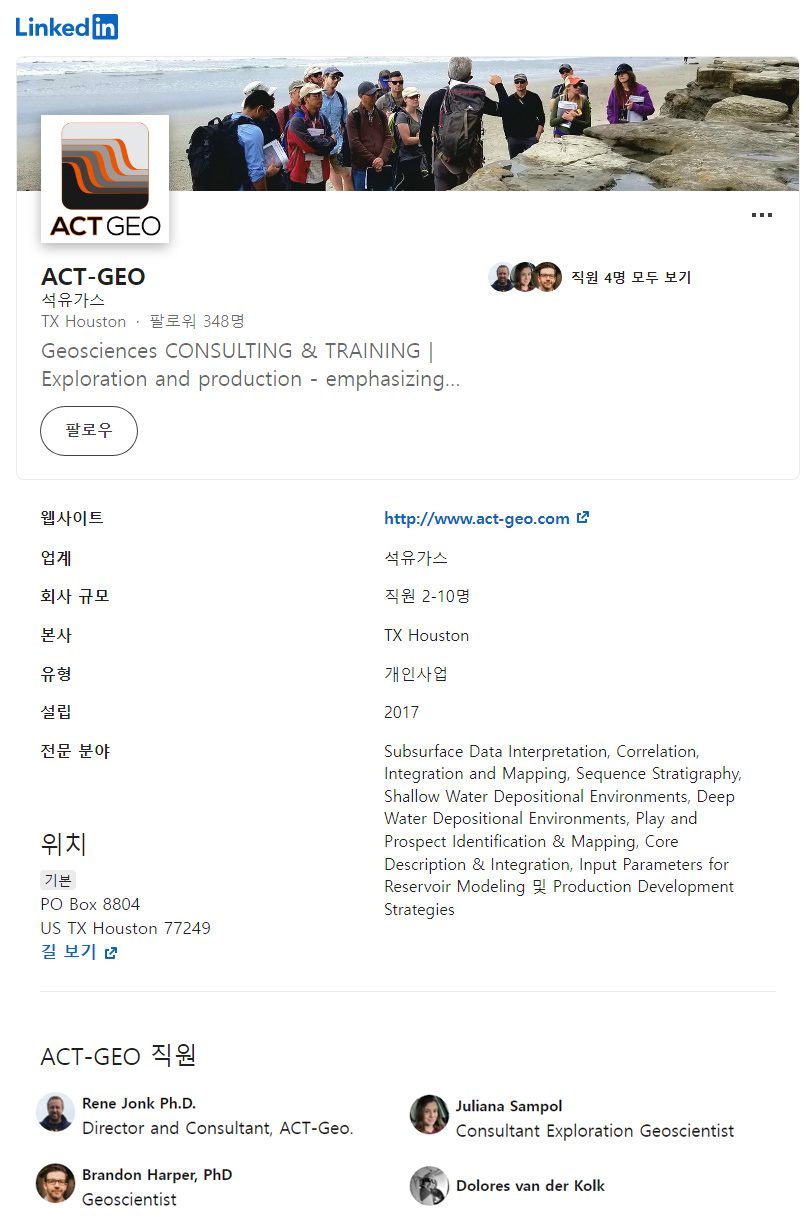
Task: Click the 기본 location badge
Action: coord(56,879)
